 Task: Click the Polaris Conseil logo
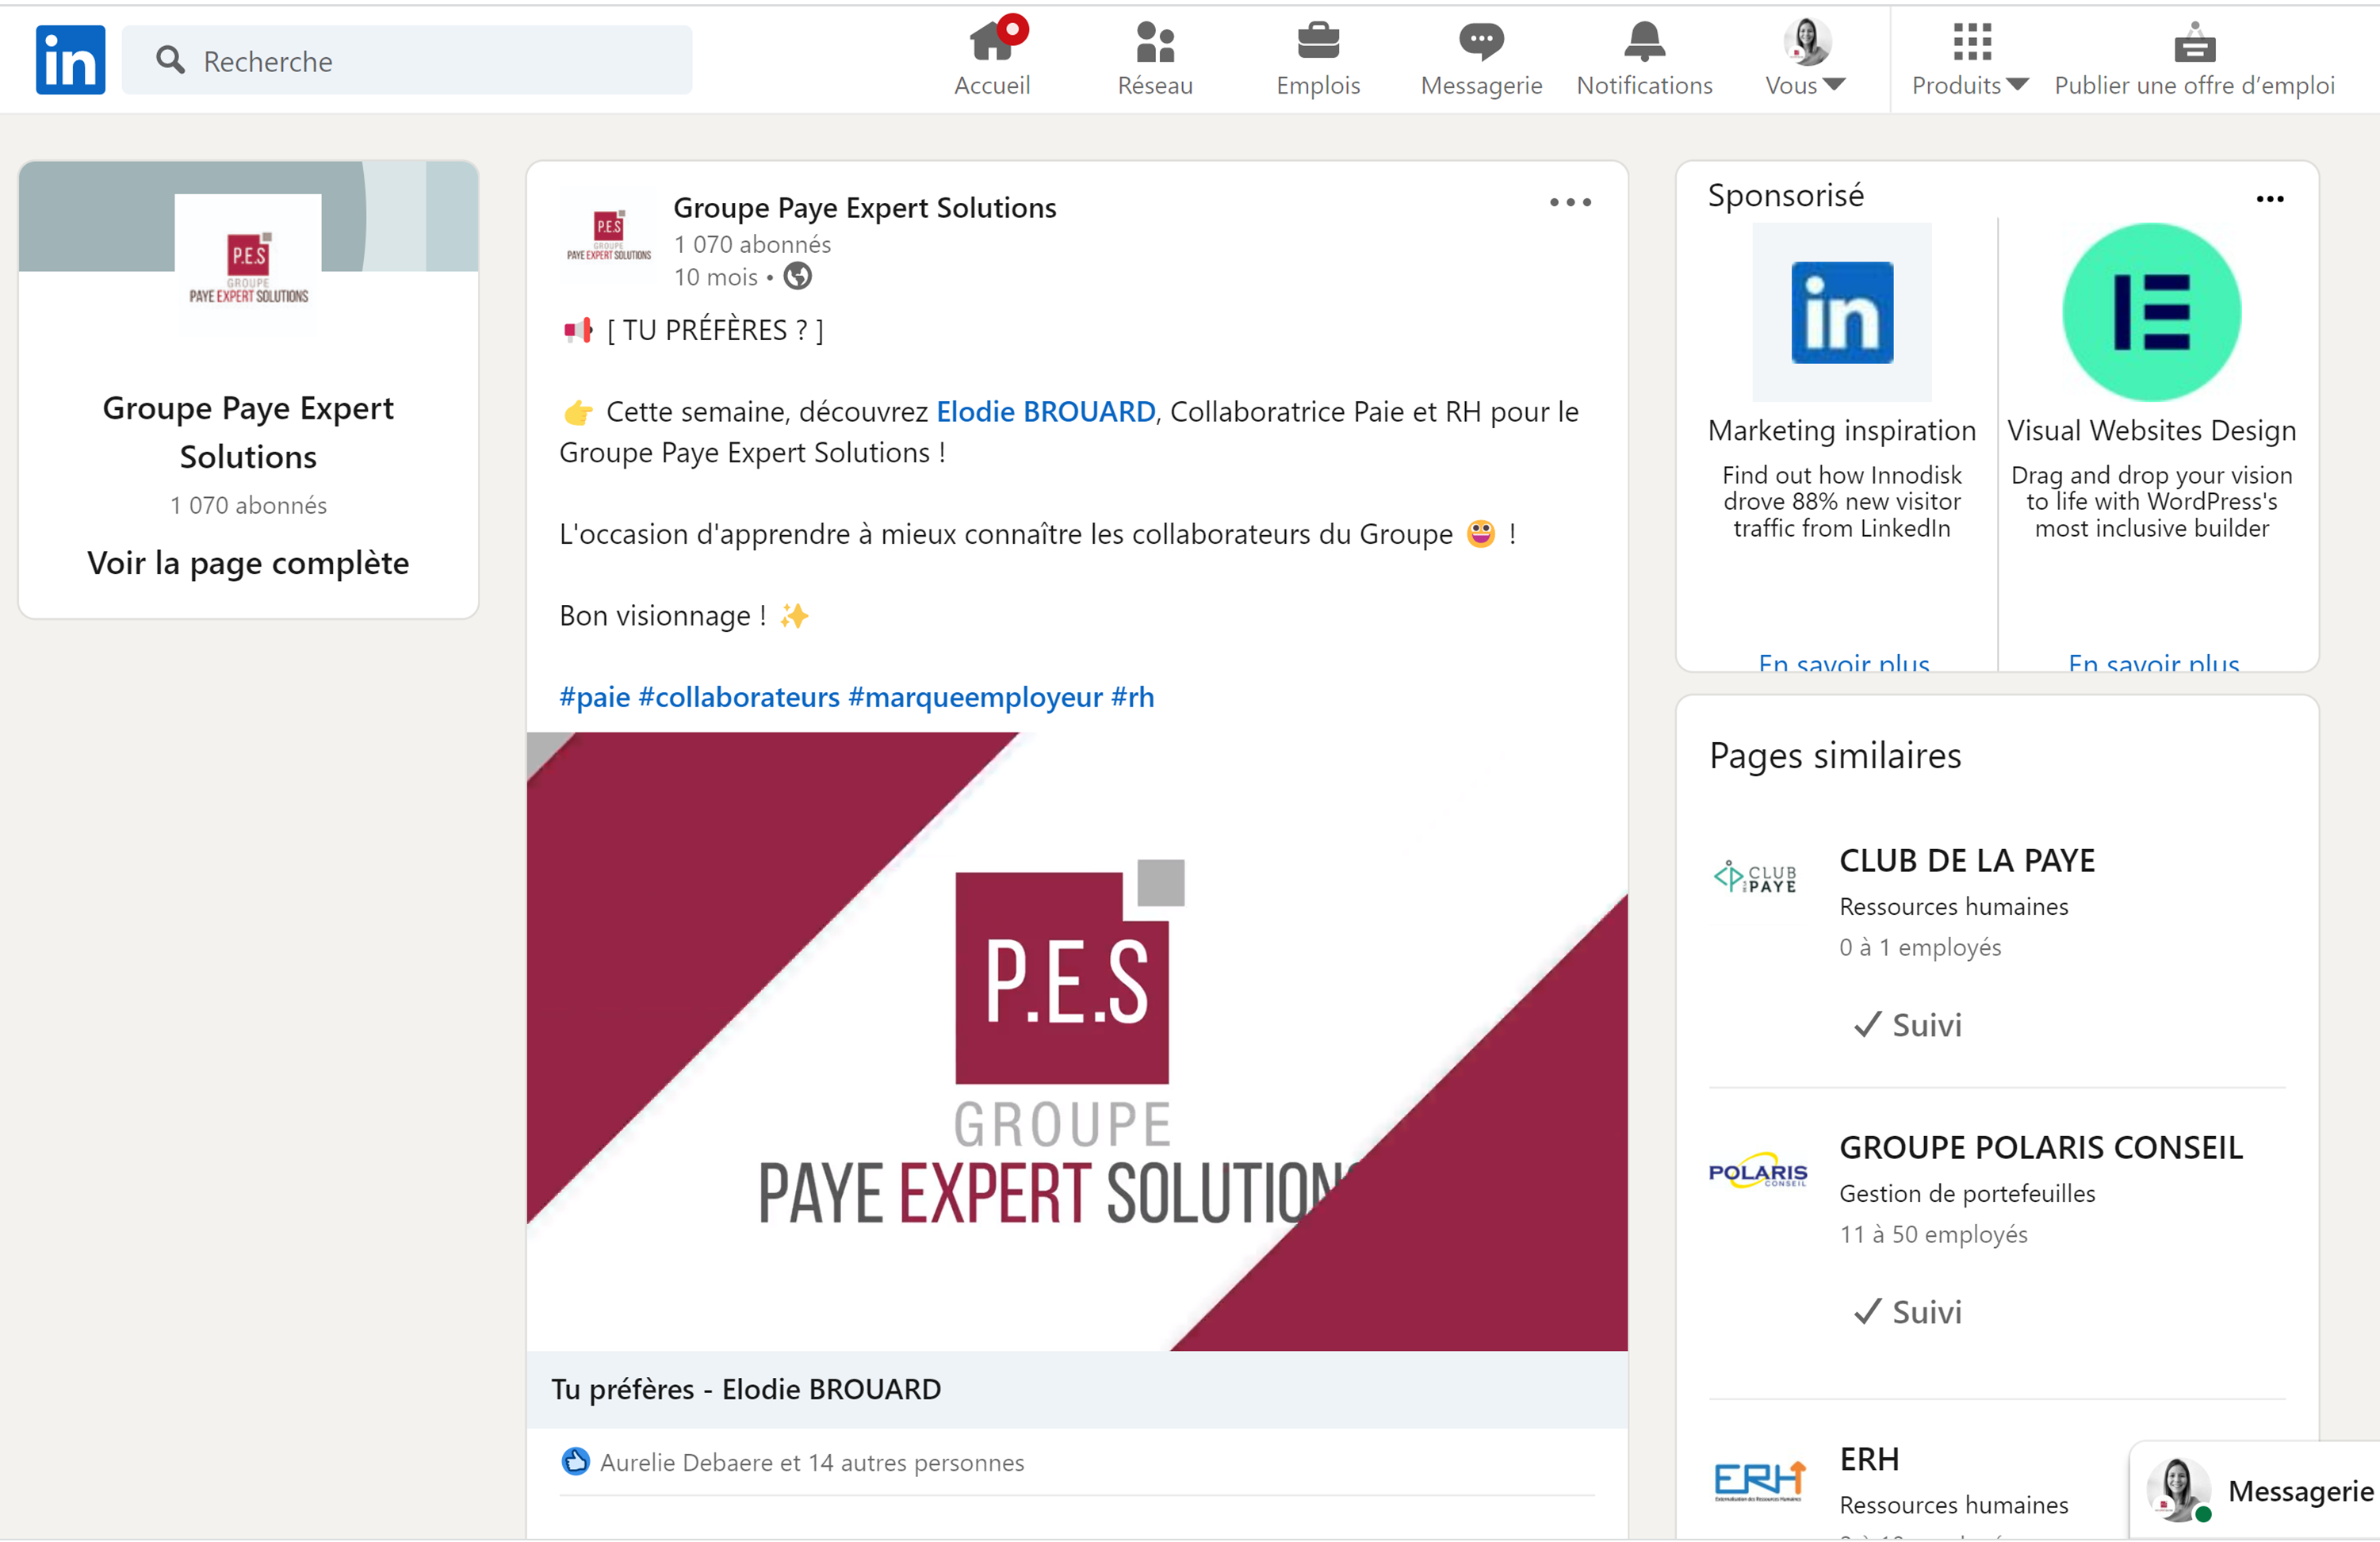point(1757,1170)
